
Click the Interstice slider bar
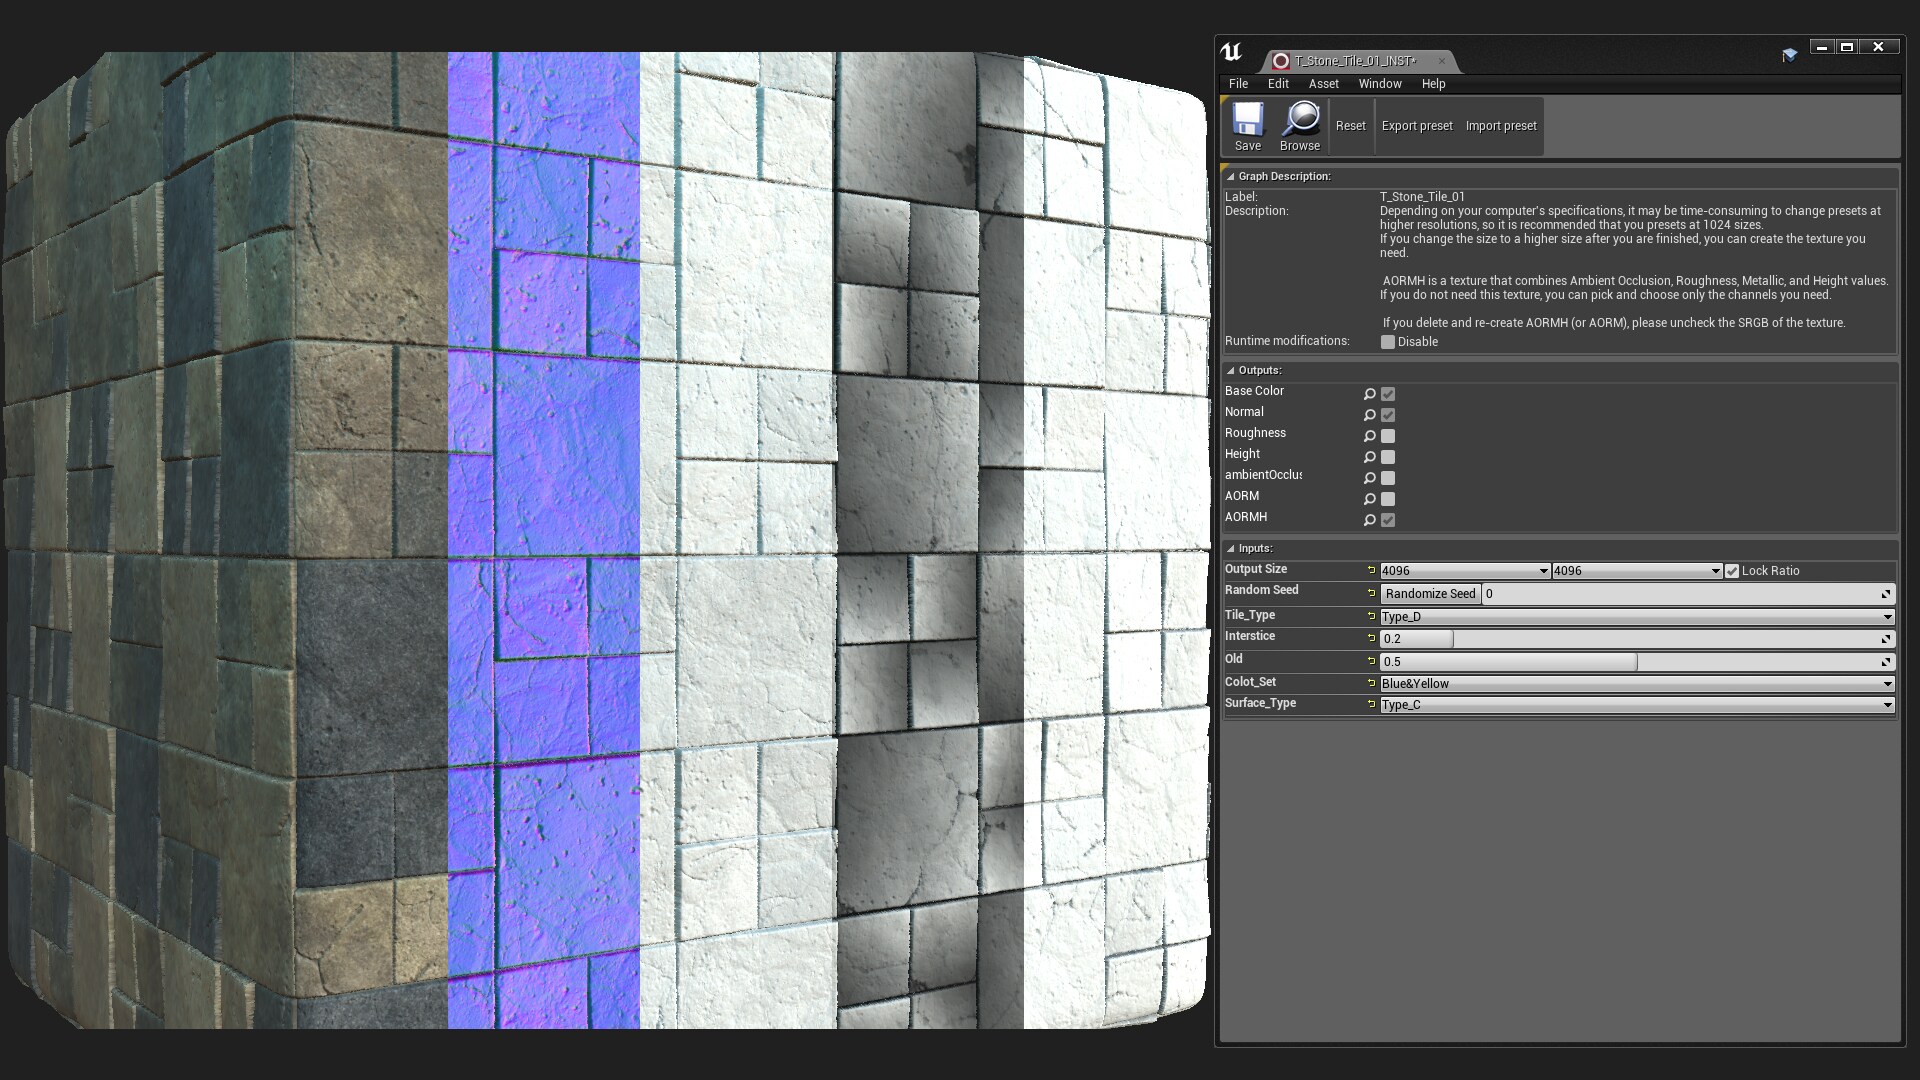click(1630, 639)
